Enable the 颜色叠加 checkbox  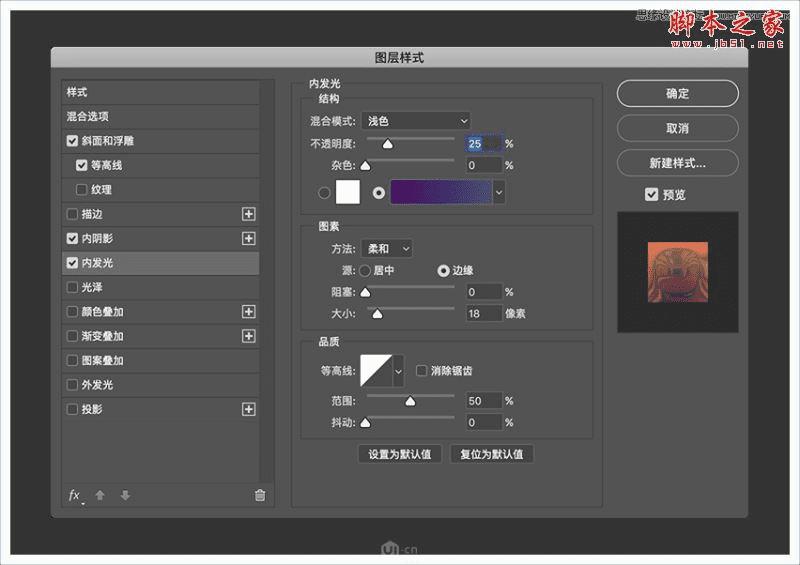(x=72, y=312)
